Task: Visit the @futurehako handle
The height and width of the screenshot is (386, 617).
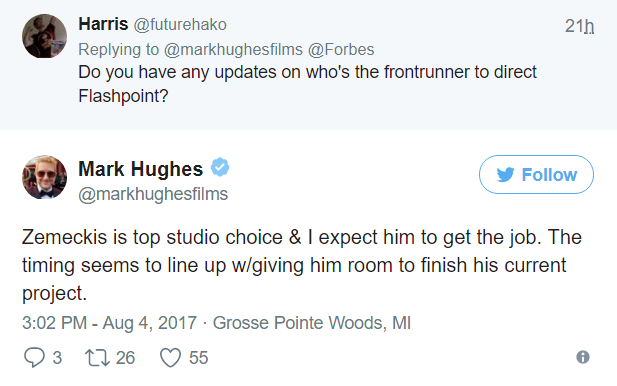Action: 180,25
